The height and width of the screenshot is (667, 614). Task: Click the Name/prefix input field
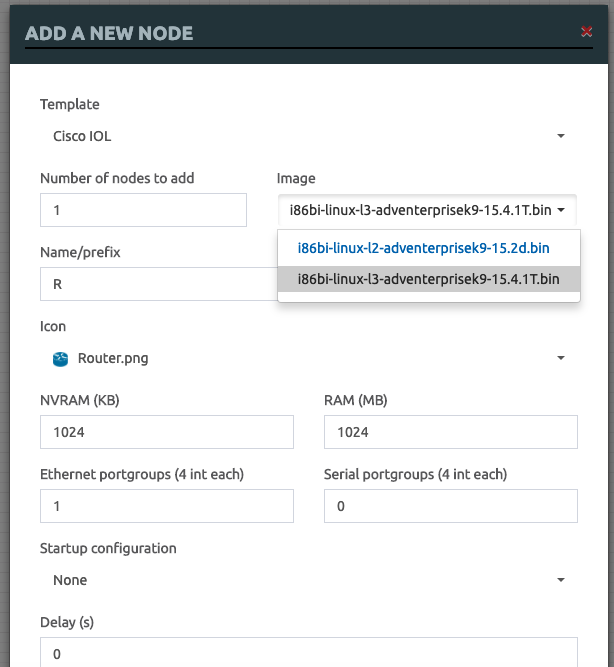(x=159, y=284)
